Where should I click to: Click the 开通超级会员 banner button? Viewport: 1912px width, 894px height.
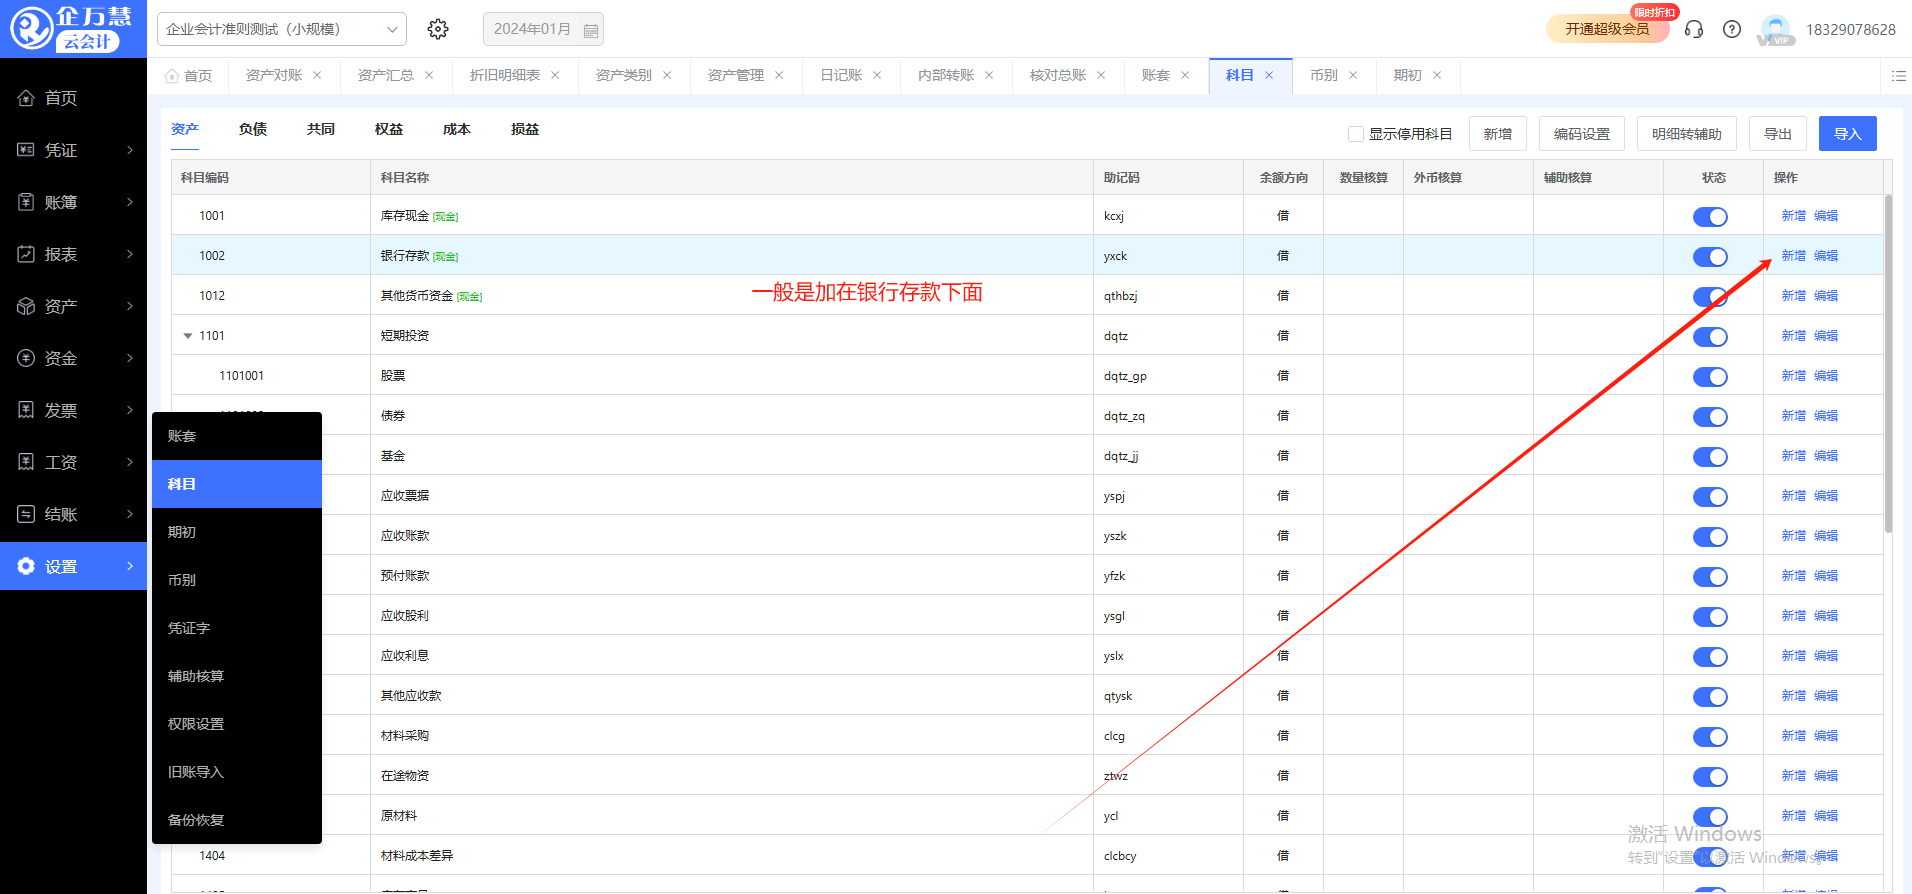coord(1608,29)
